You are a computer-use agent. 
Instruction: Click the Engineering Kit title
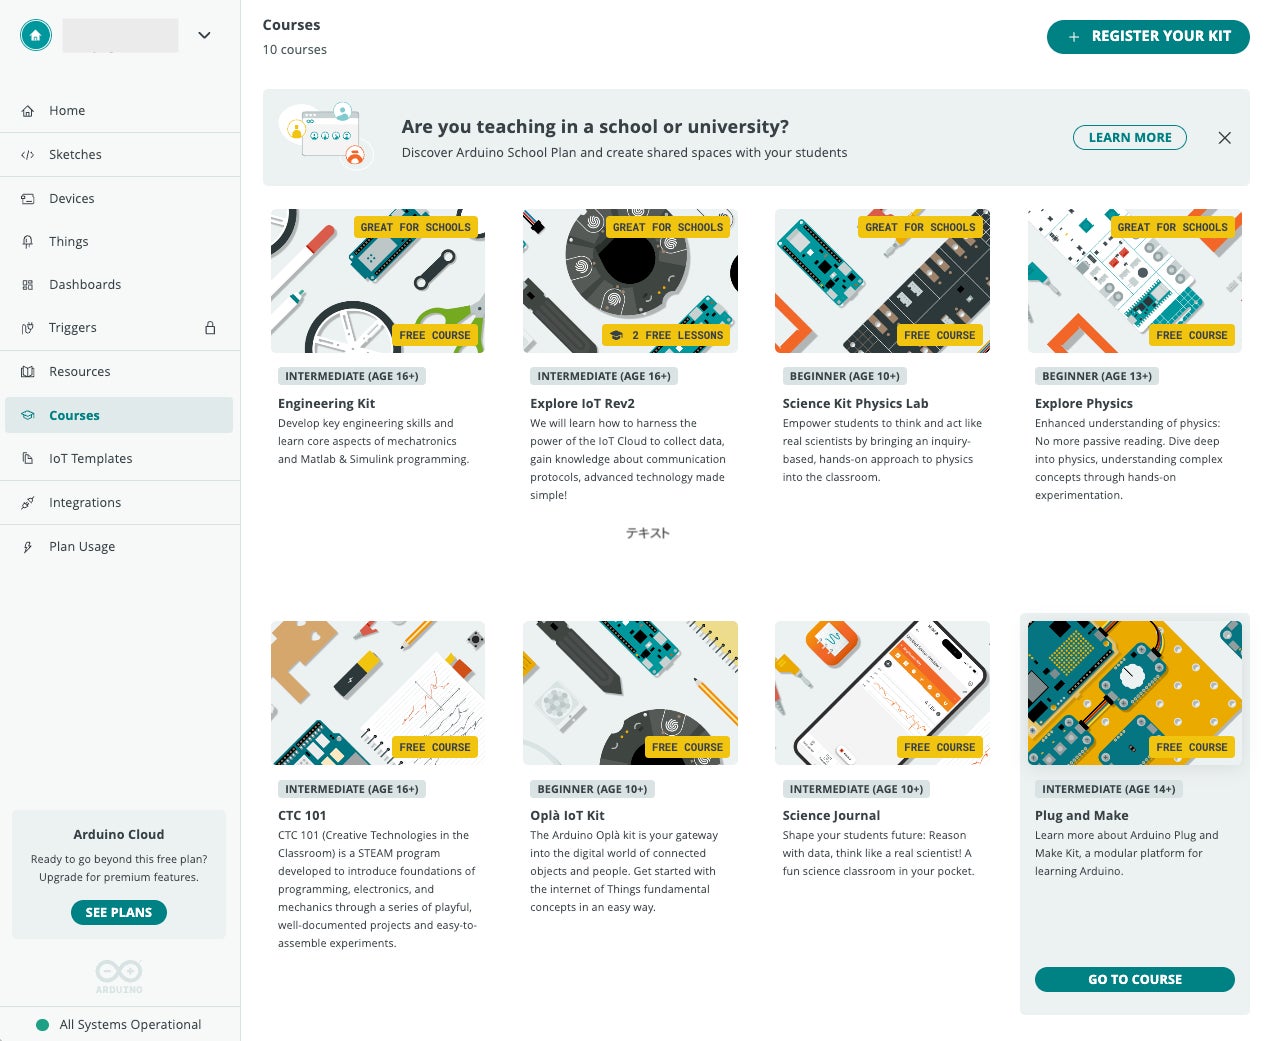[326, 404]
